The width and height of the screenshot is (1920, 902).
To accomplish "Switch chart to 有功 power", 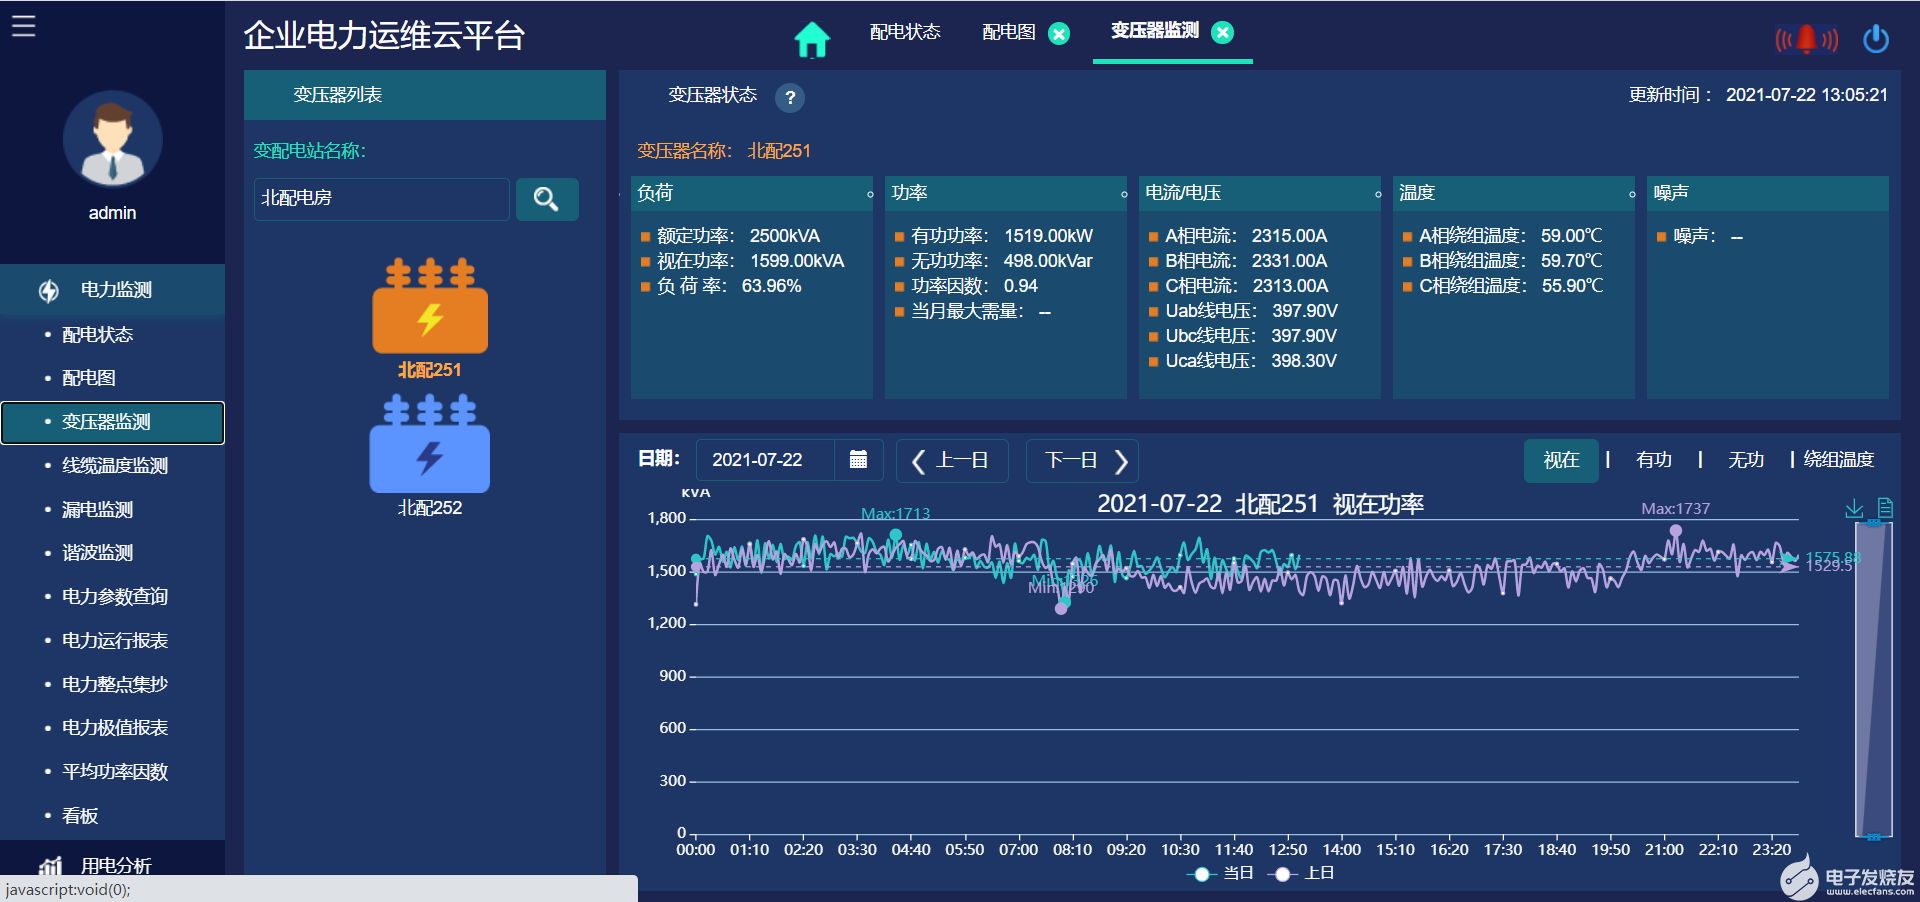I will [1653, 460].
